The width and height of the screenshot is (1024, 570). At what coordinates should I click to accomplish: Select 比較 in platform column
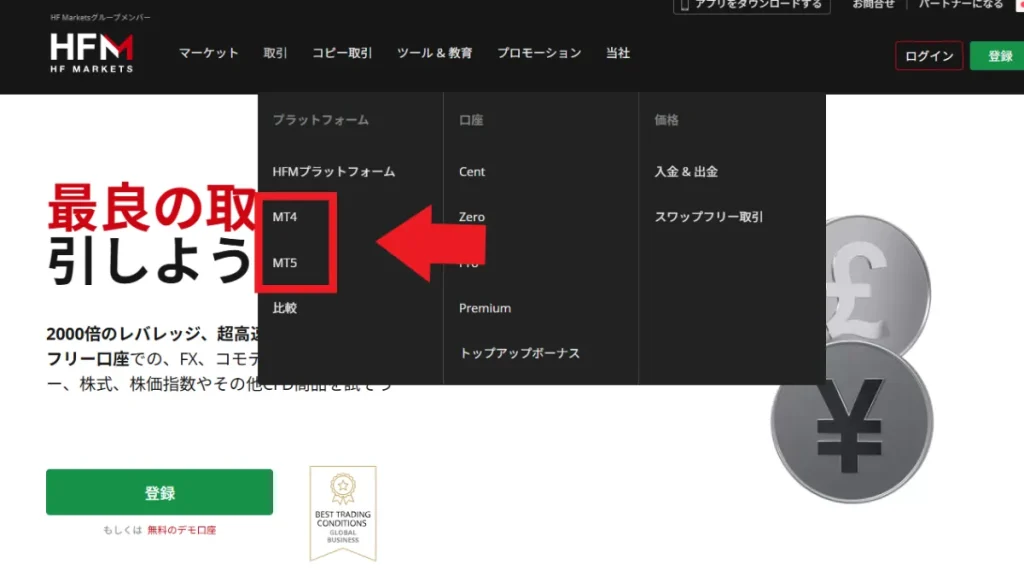(x=285, y=308)
